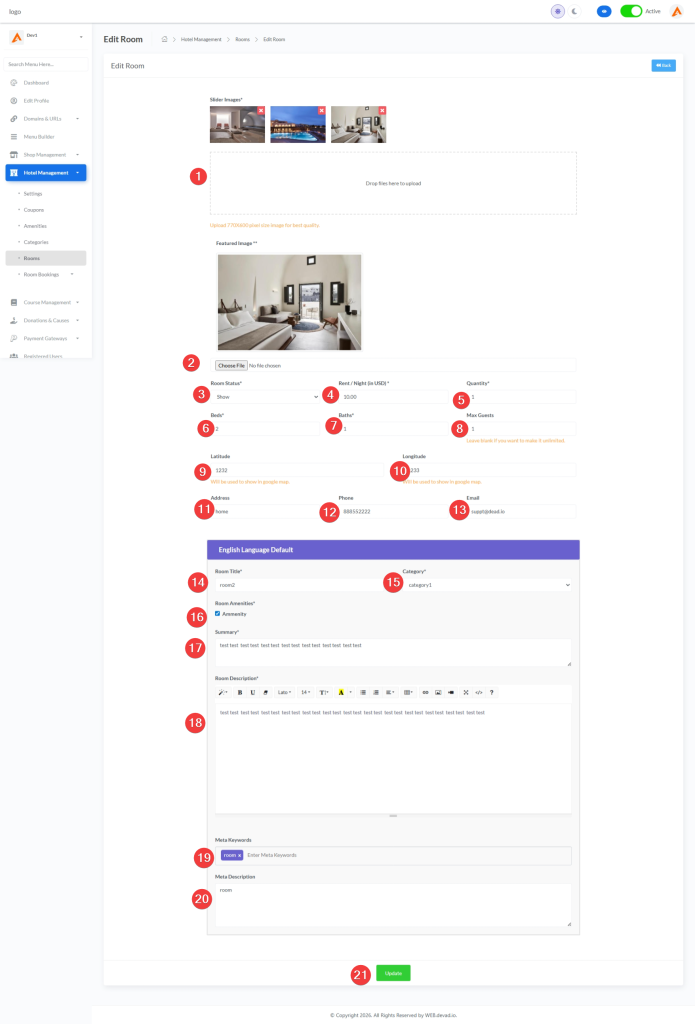Click the green Update button
This screenshot has height=1024, width=695.
point(393,973)
